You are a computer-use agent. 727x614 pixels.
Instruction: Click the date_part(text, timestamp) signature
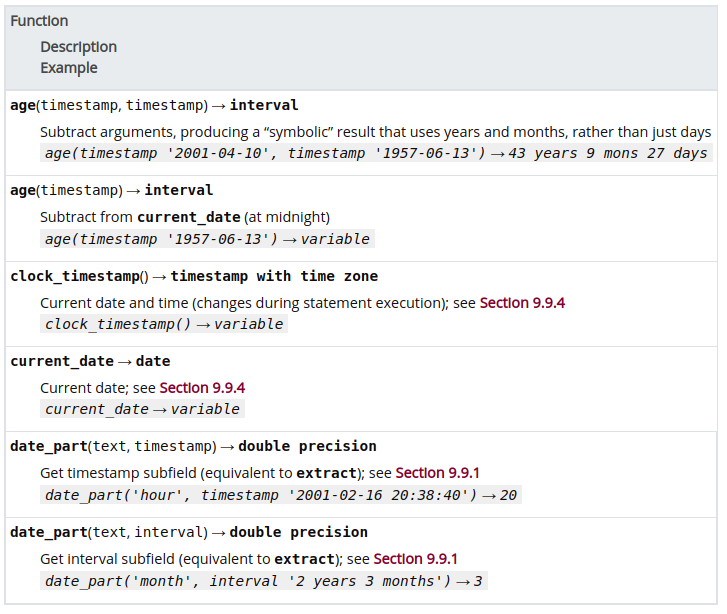click(x=193, y=446)
